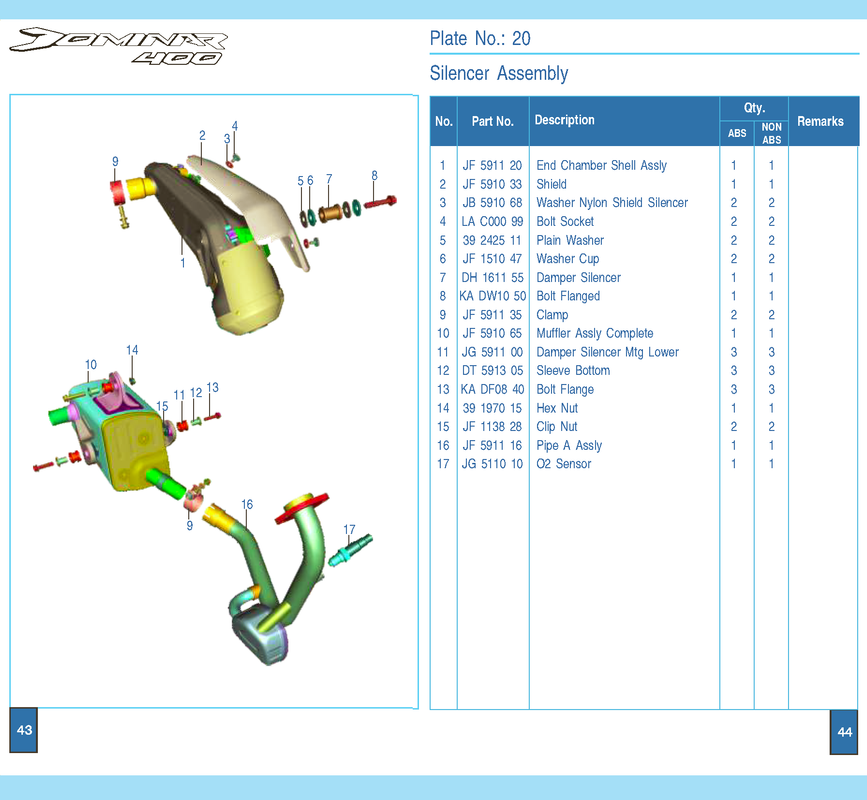Click the 'Washer Cup' description
The height and width of the screenshot is (800, 867).
click(x=568, y=259)
